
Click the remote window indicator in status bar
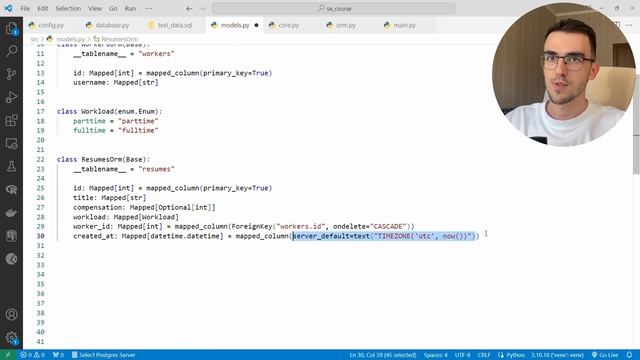point(8,355)
